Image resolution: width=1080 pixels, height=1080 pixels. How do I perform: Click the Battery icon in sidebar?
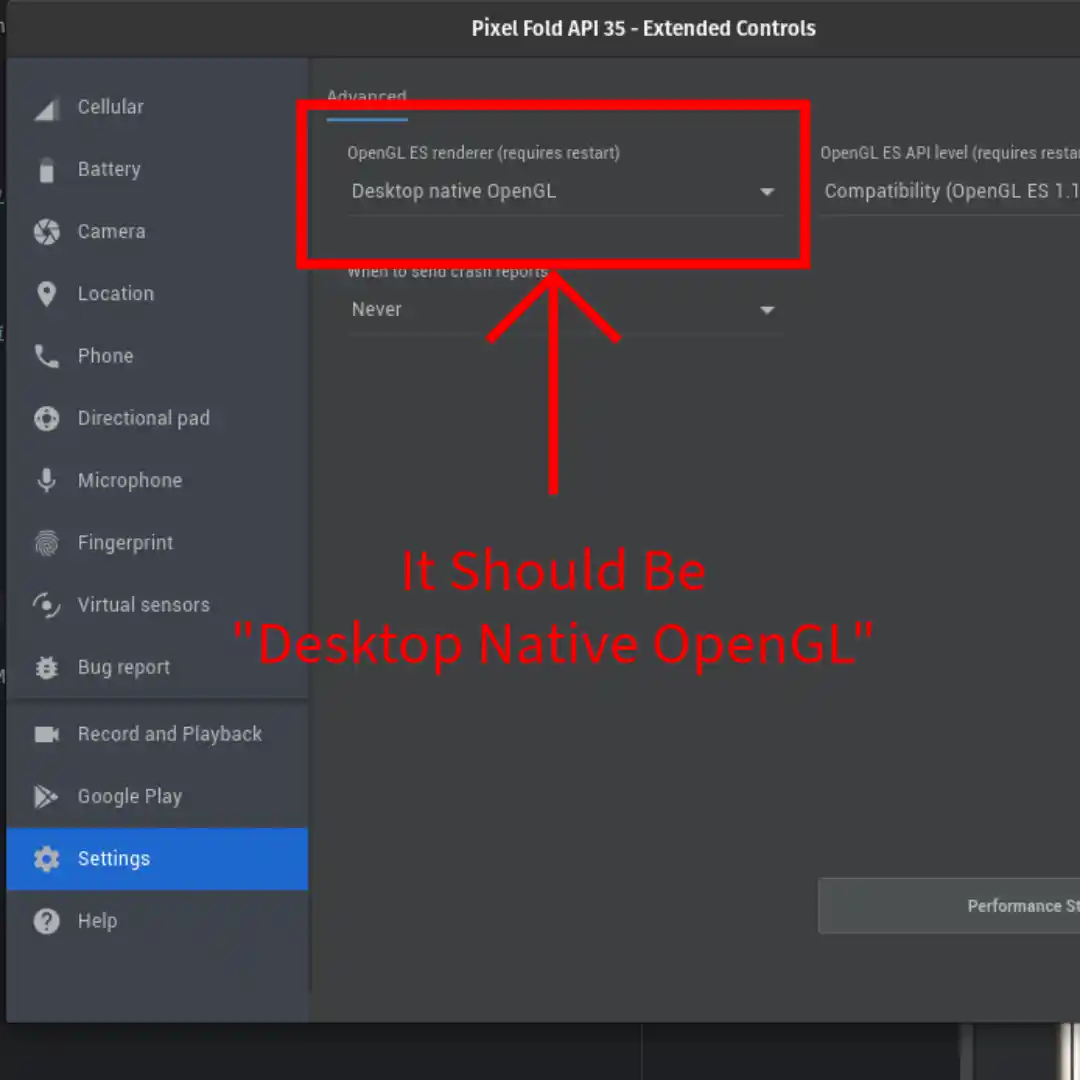tap(46, 170)
